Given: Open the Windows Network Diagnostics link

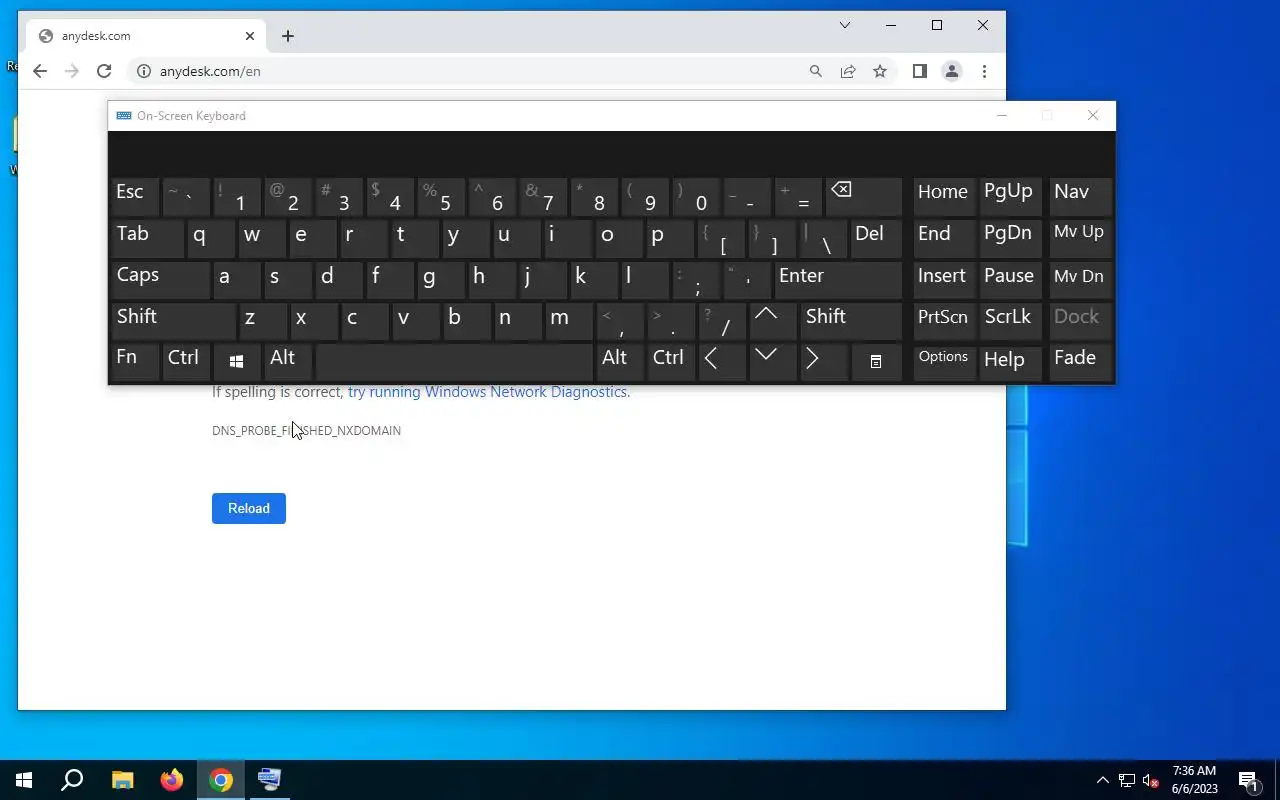Looking at the screenshot, I should pyautogui.click(x=489, y=392).
